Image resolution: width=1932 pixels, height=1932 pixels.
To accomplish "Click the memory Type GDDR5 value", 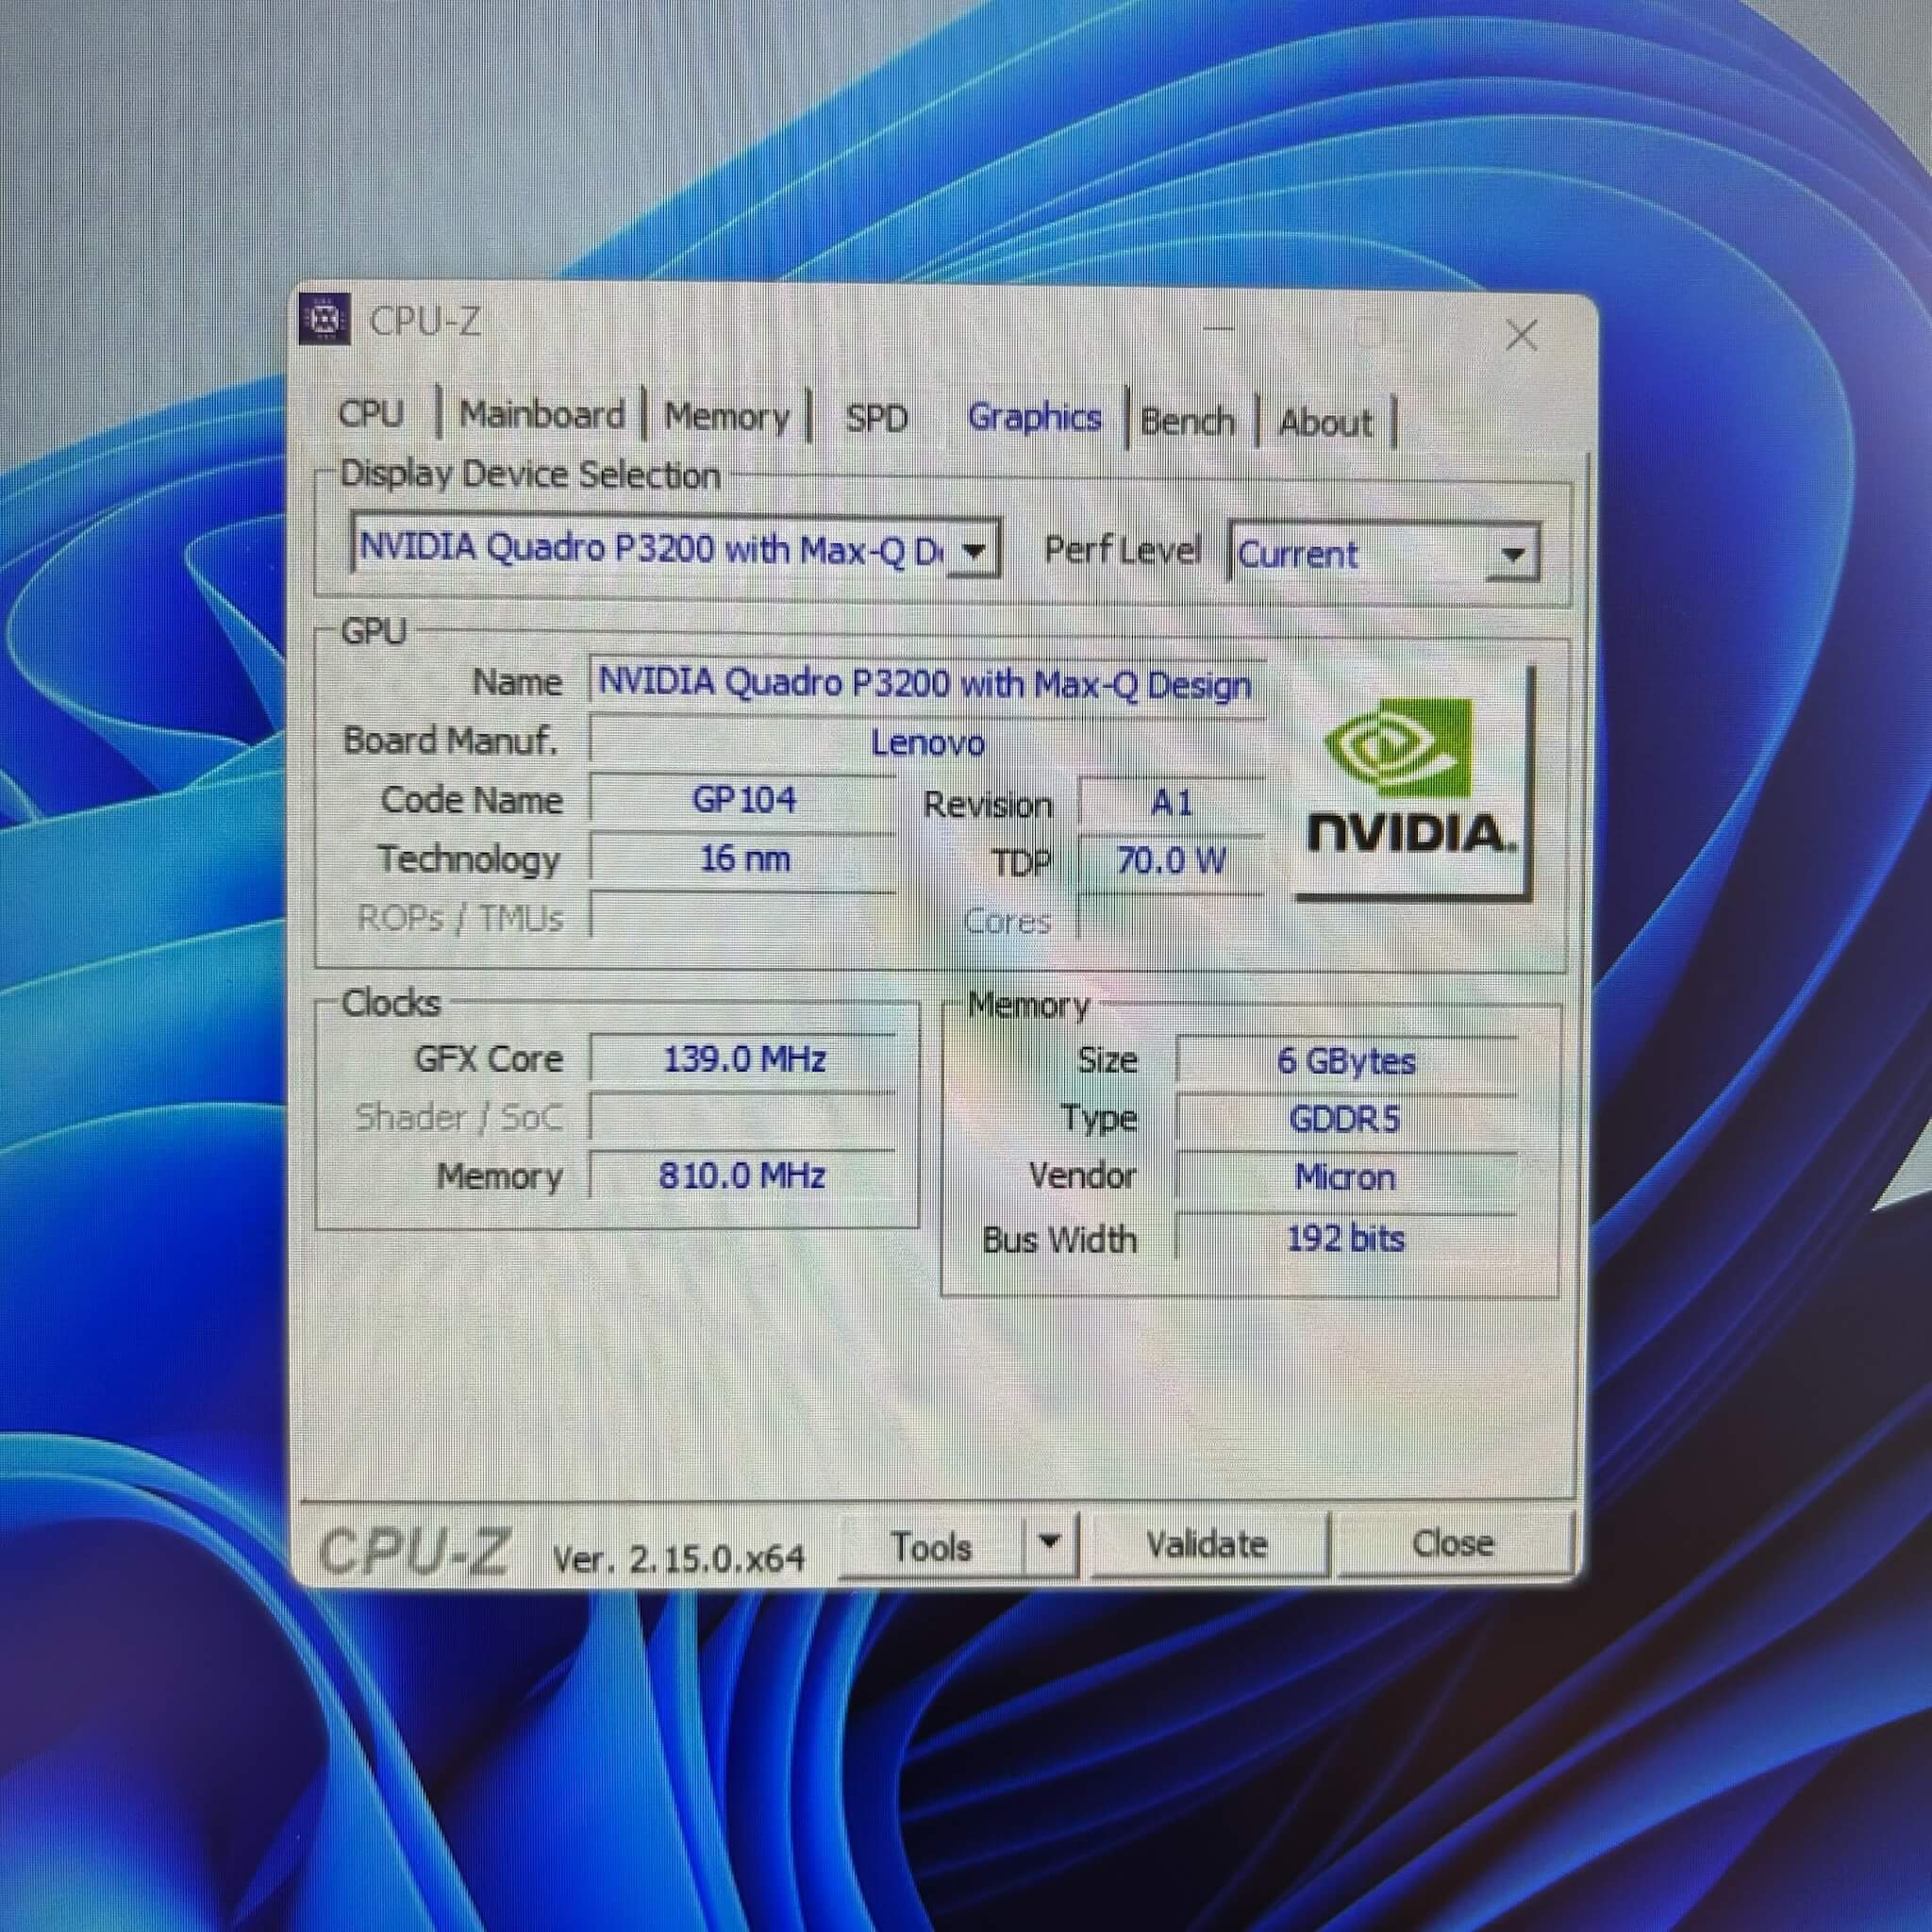I will point(1346,1119).
